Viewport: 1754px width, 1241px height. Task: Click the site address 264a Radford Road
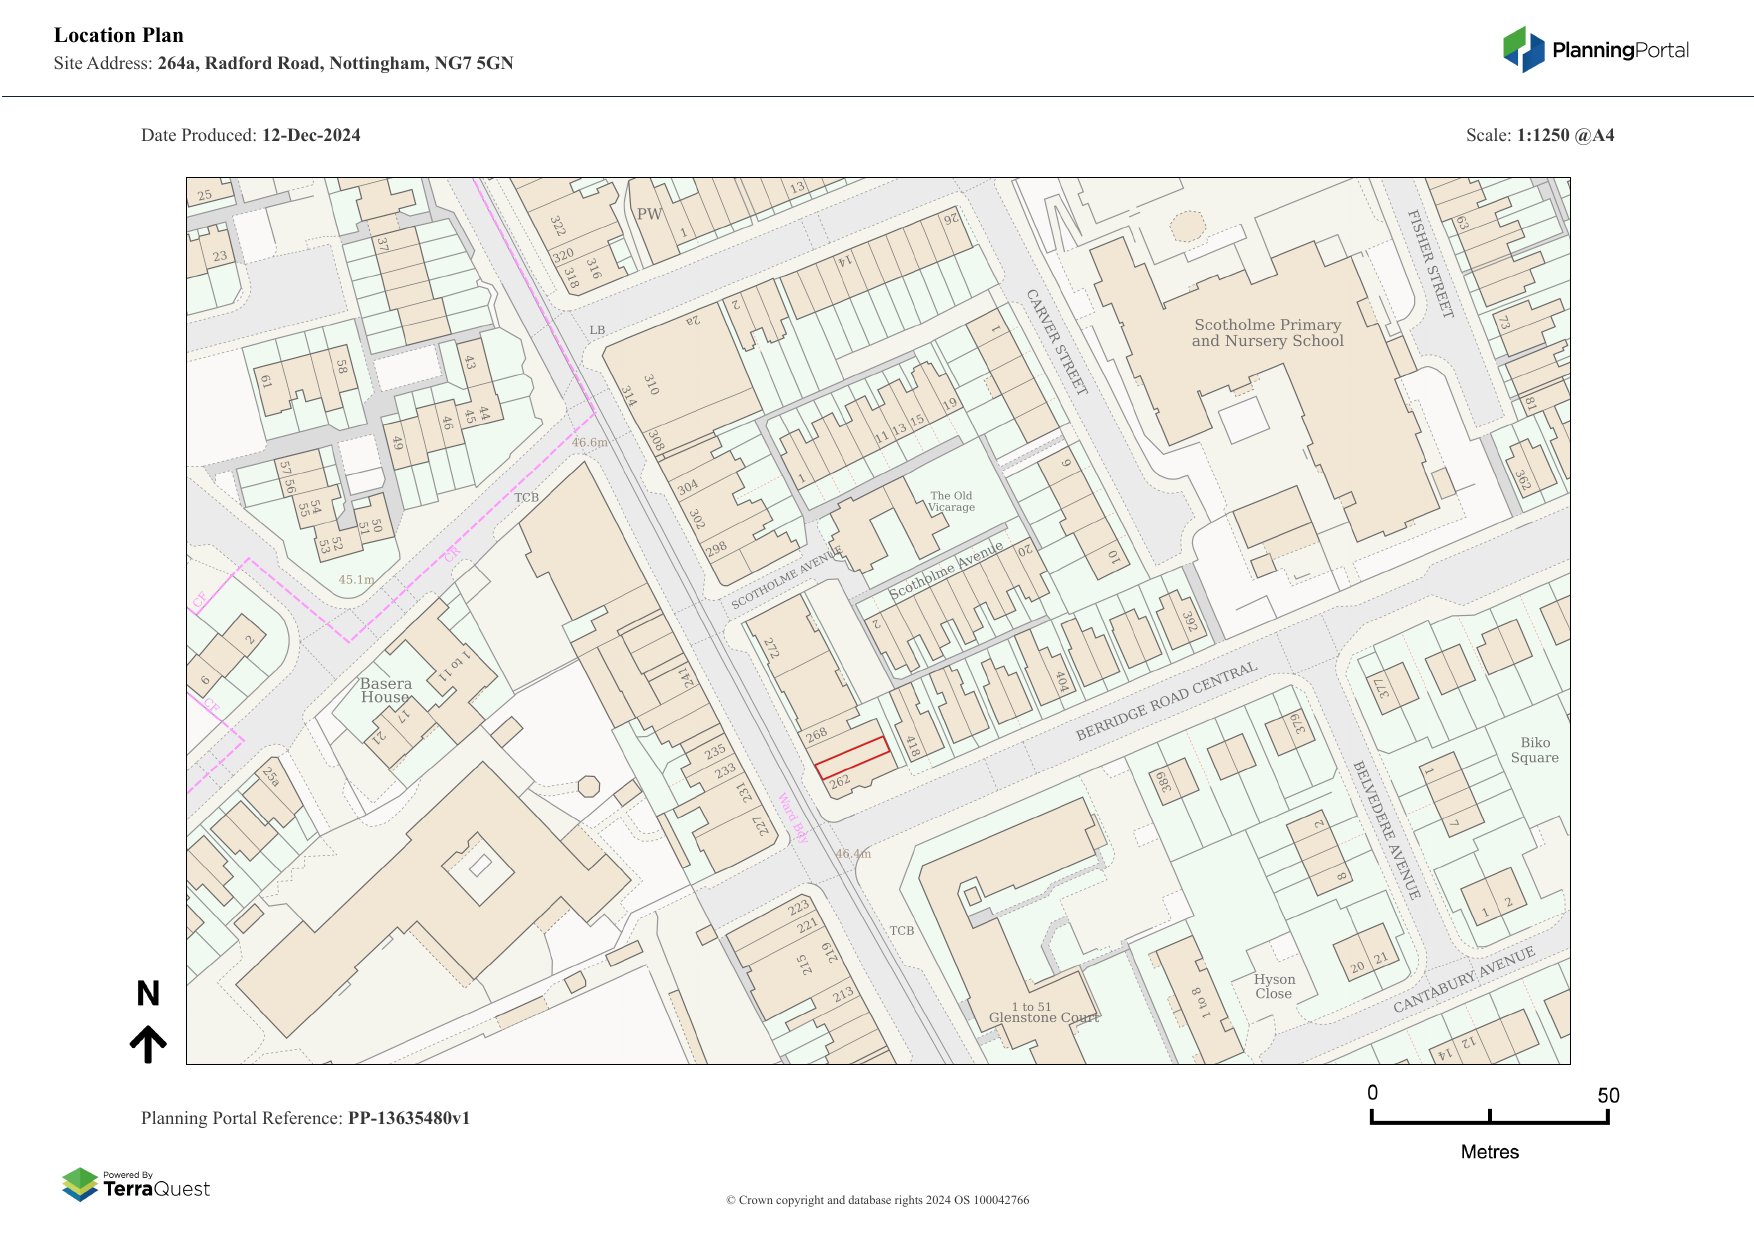[x=335, y=63]
